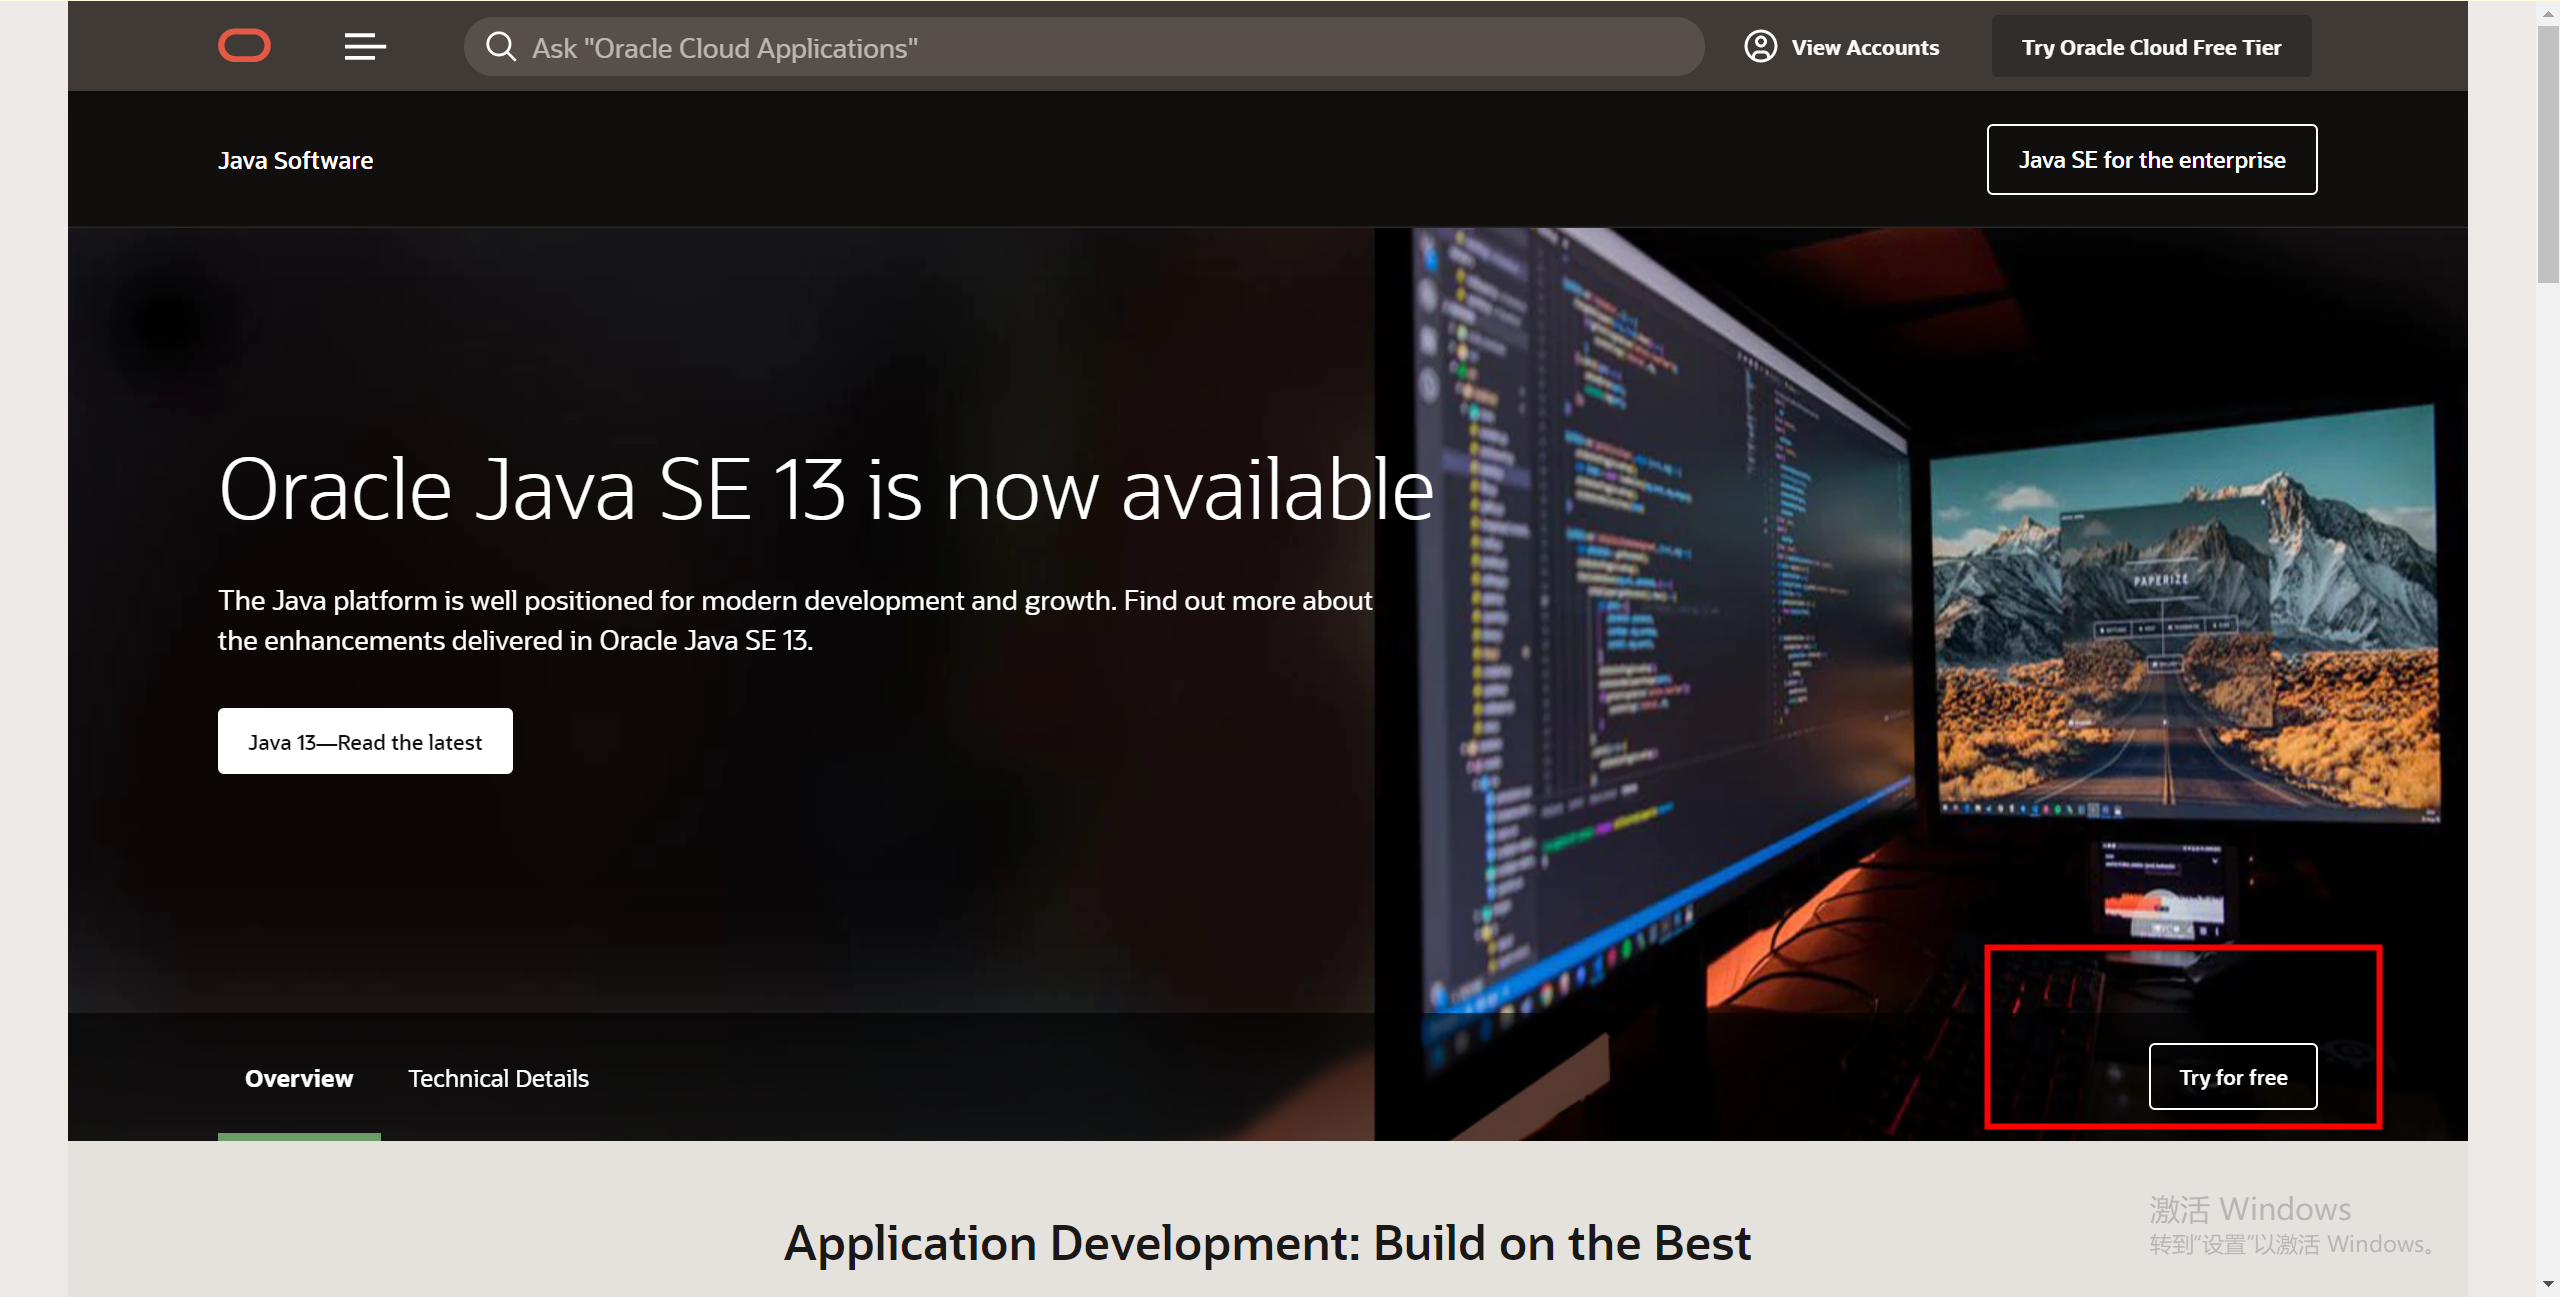Click Java SE for the enterprise button
Screen dimensions: 2560x1297
tap(2151, 160)
